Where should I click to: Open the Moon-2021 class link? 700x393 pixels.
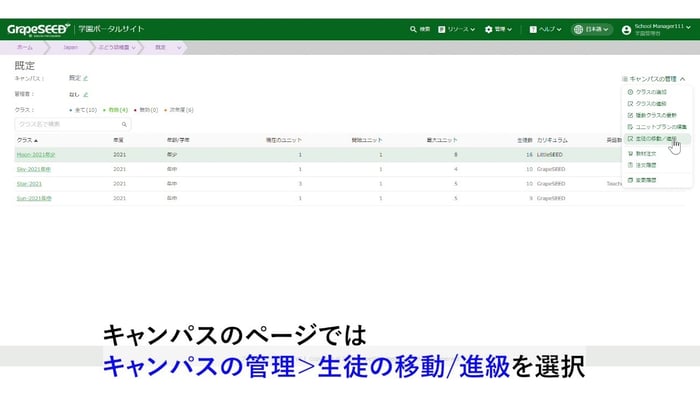tap(36, 155)
